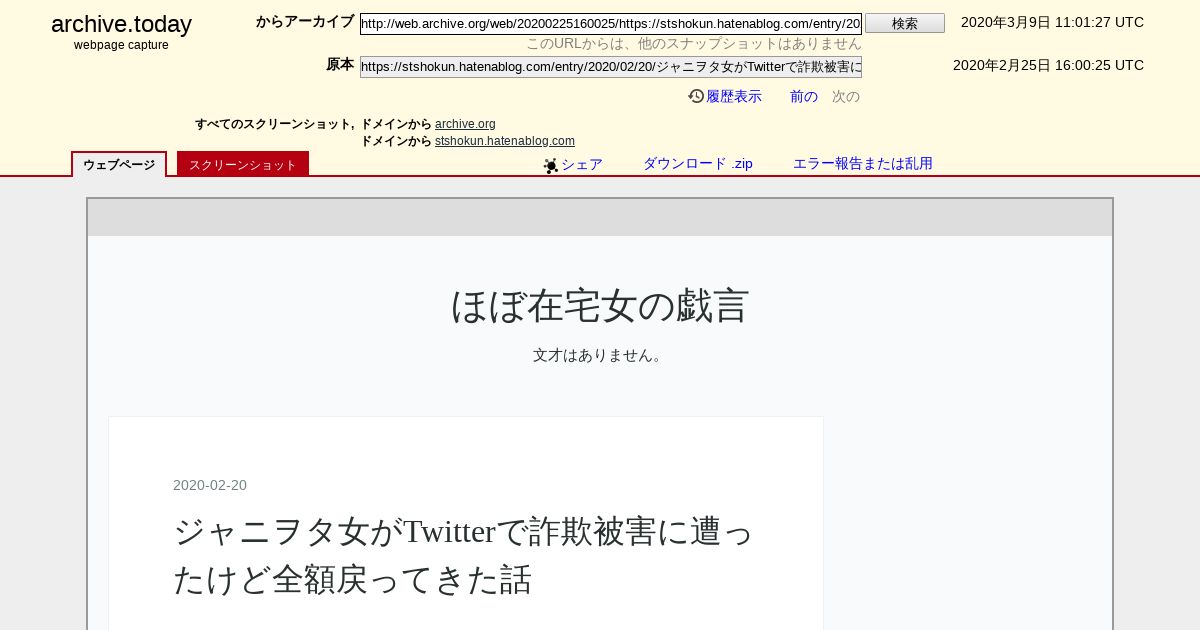Open the blog title ほぼ在宅女の戯言

600,306
